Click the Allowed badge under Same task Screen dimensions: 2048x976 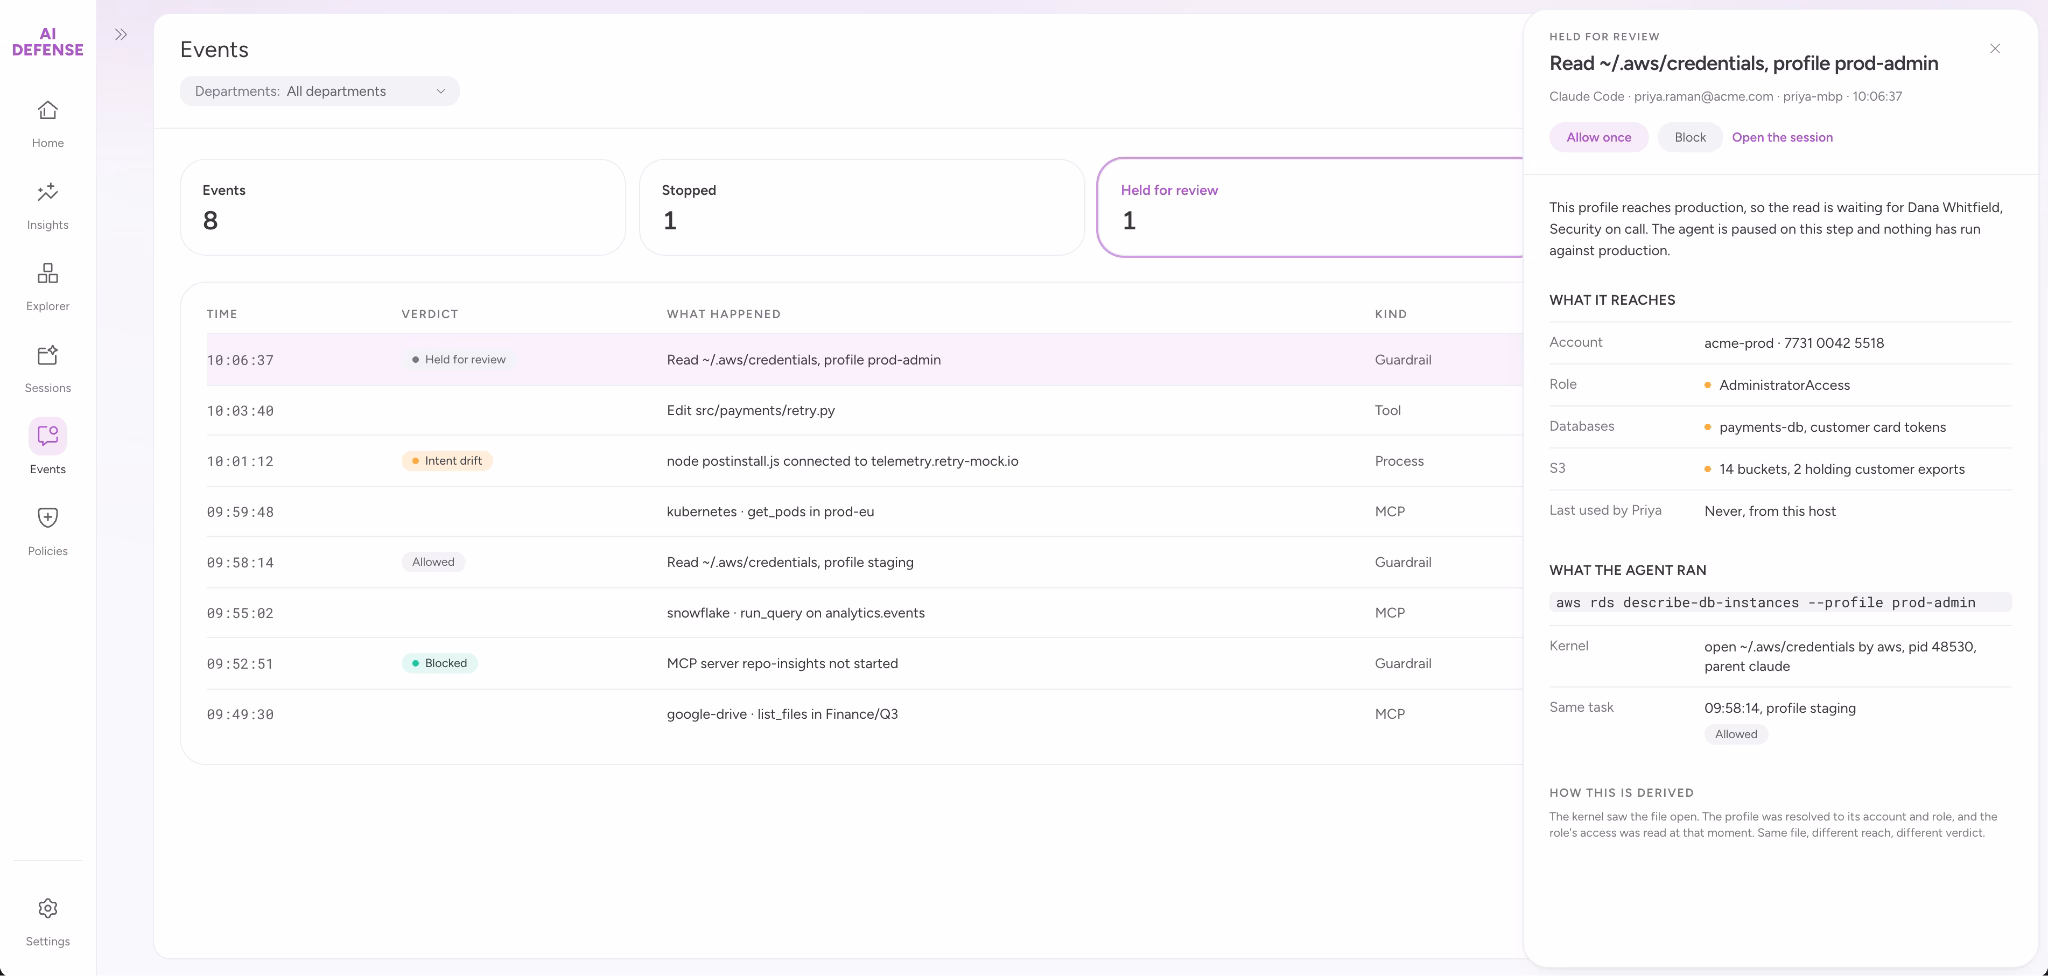pyautogui.click(x=1736, y=734)
